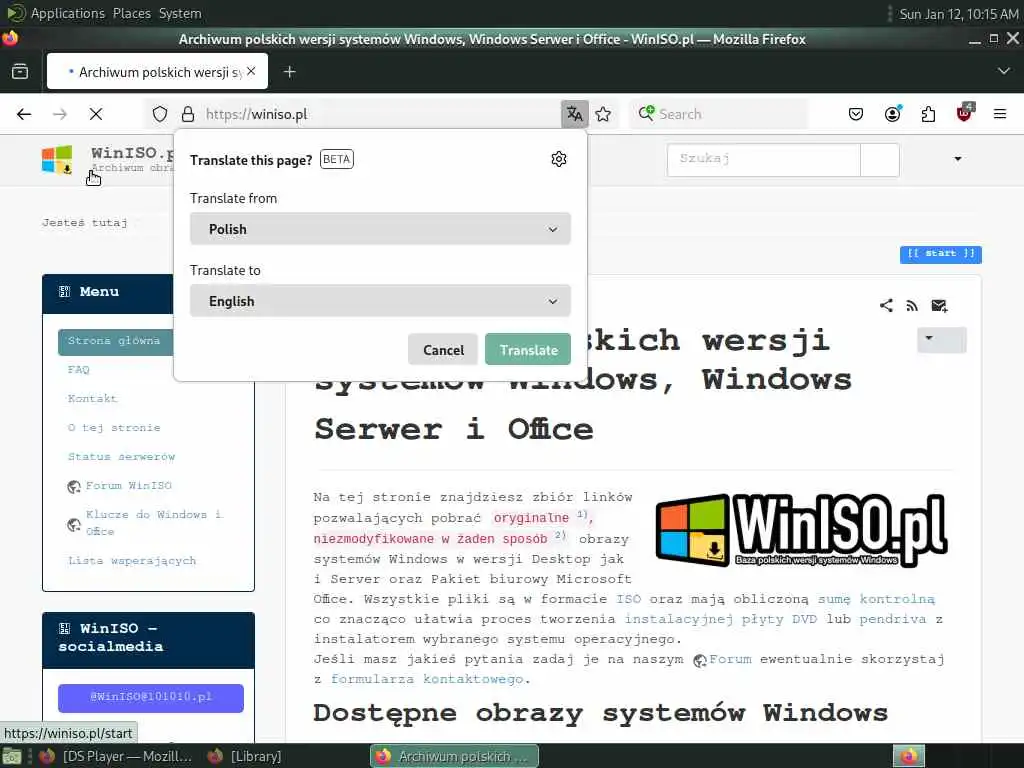
Task: Open a new tab with plus button
Action: [290, 72]
